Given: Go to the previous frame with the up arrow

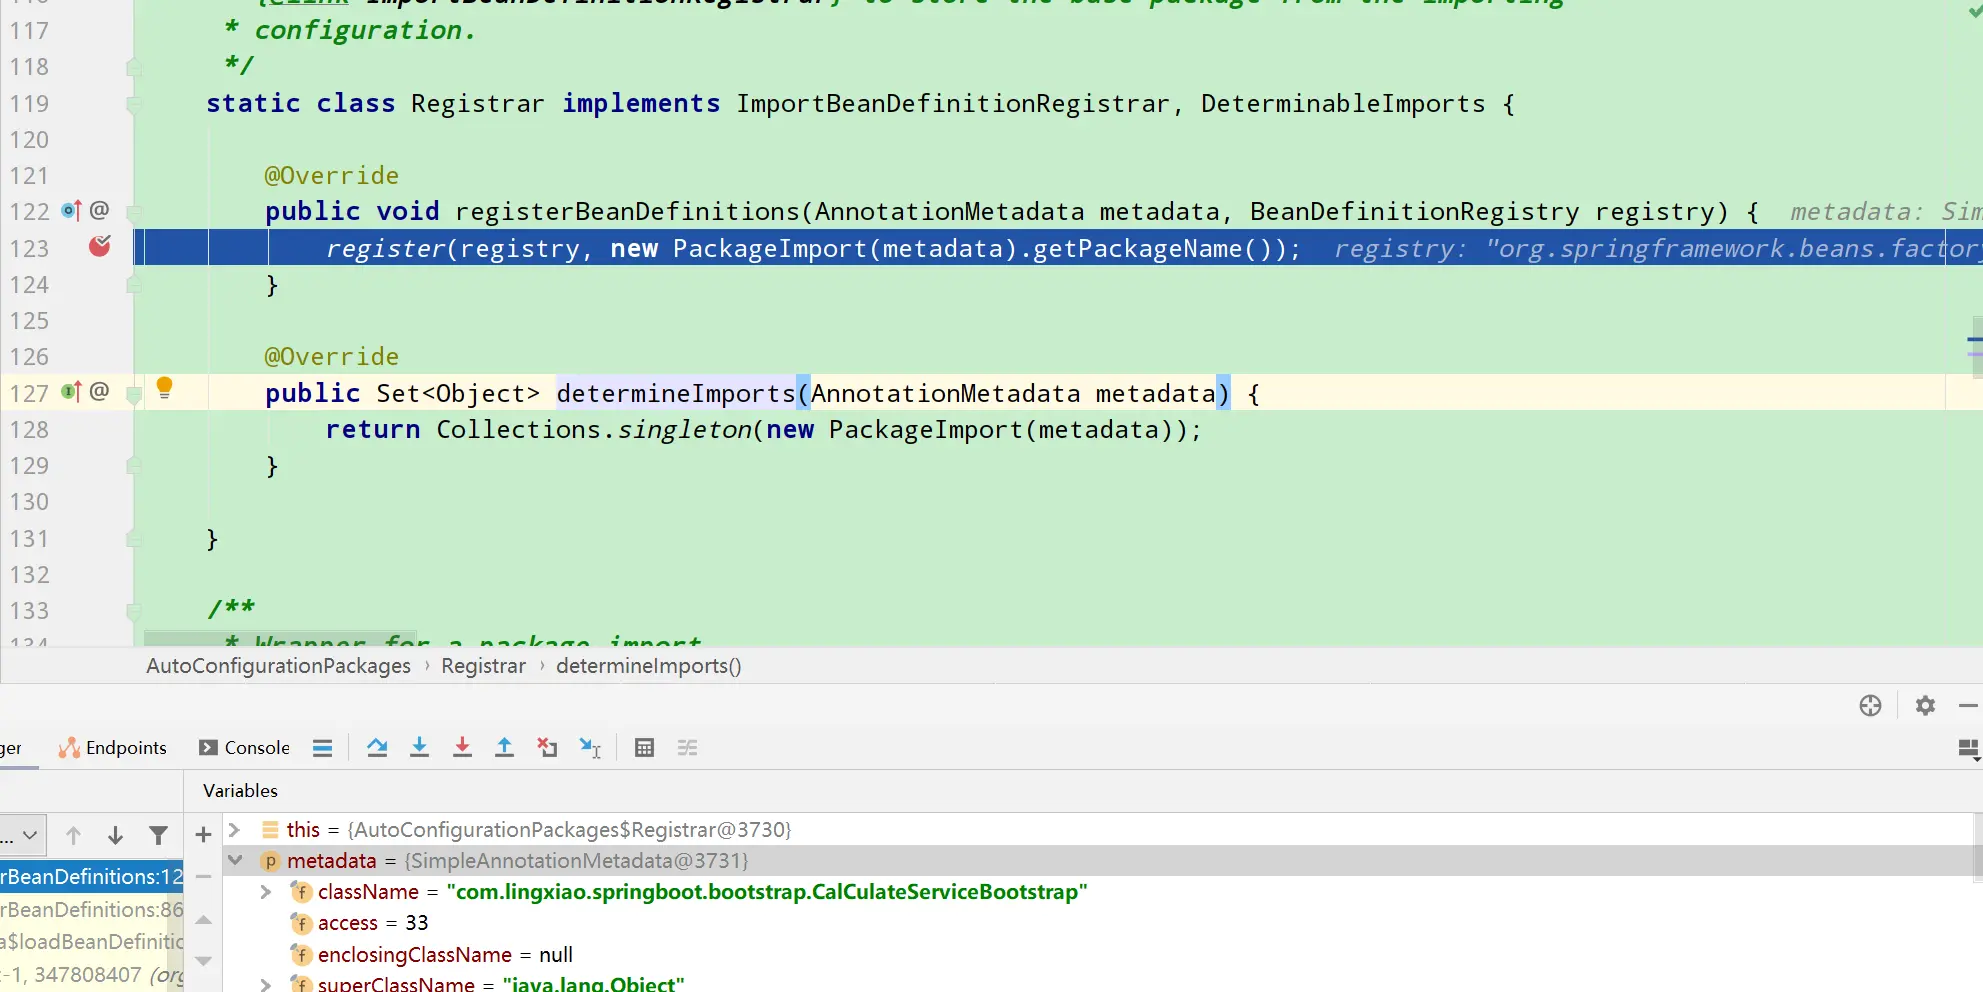Looking at the screenshot, I should (73, 835).
